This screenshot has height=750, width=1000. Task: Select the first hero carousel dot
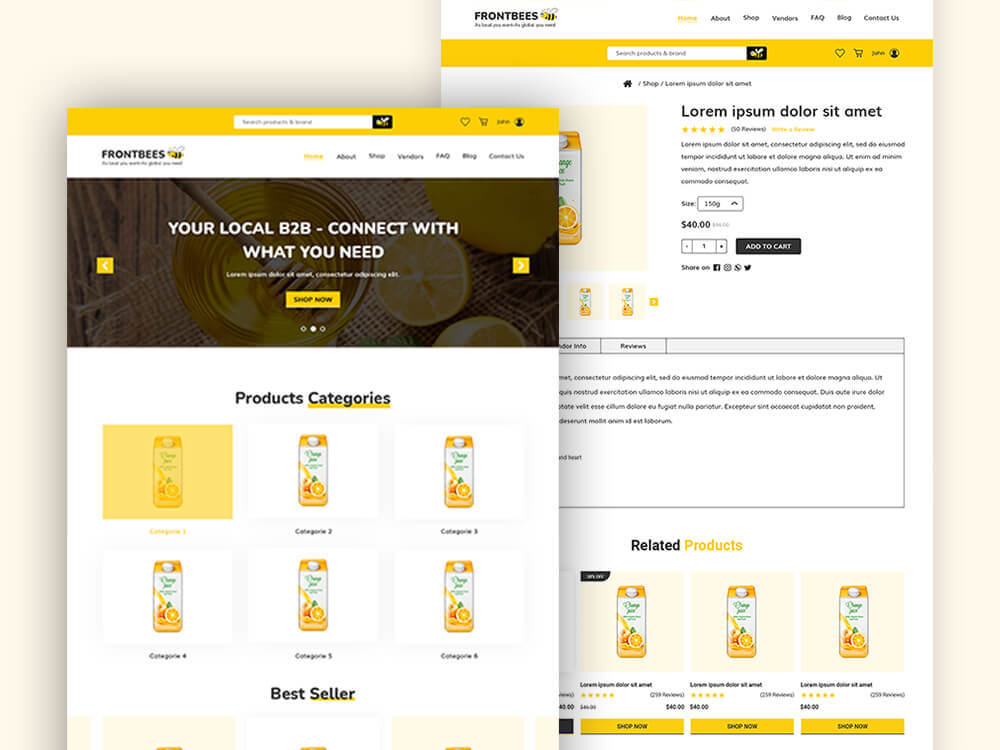click(x=303, y=328)
